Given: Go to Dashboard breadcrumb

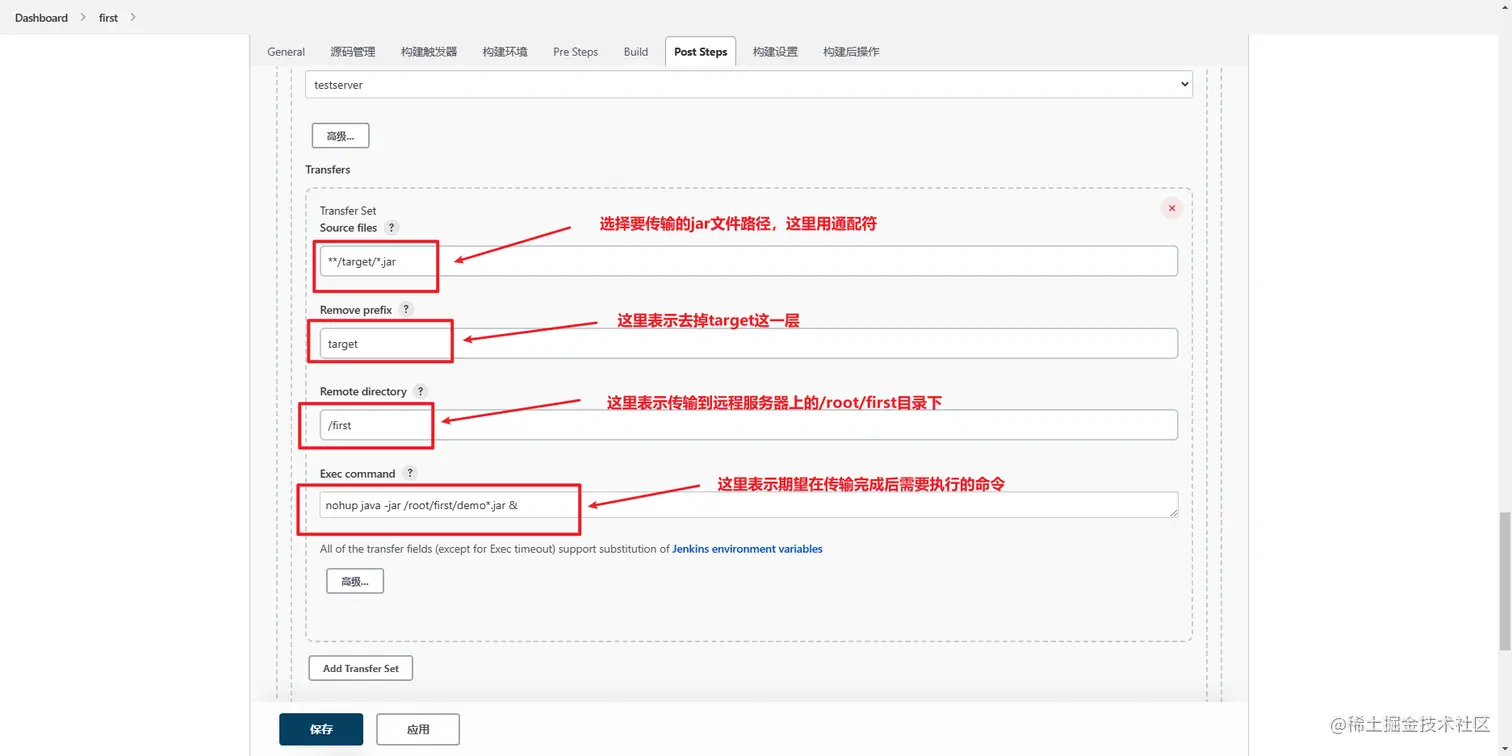Looking at the screenshot, I should click(x=41, y=18).
